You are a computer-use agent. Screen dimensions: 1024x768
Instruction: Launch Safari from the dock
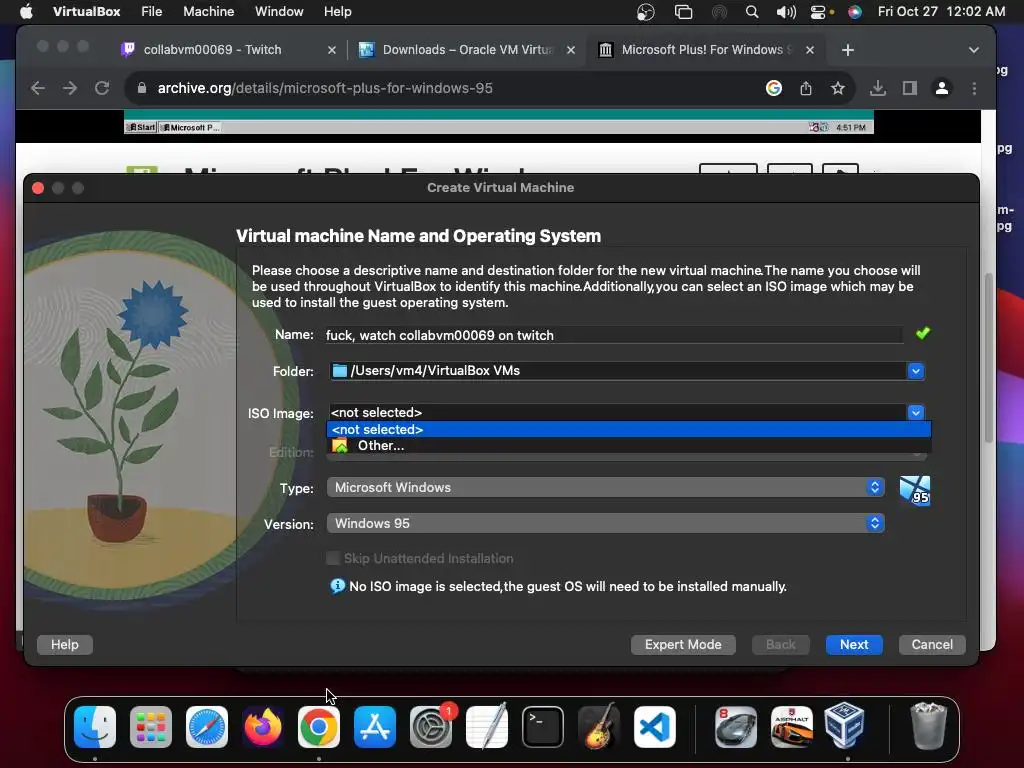207,727
